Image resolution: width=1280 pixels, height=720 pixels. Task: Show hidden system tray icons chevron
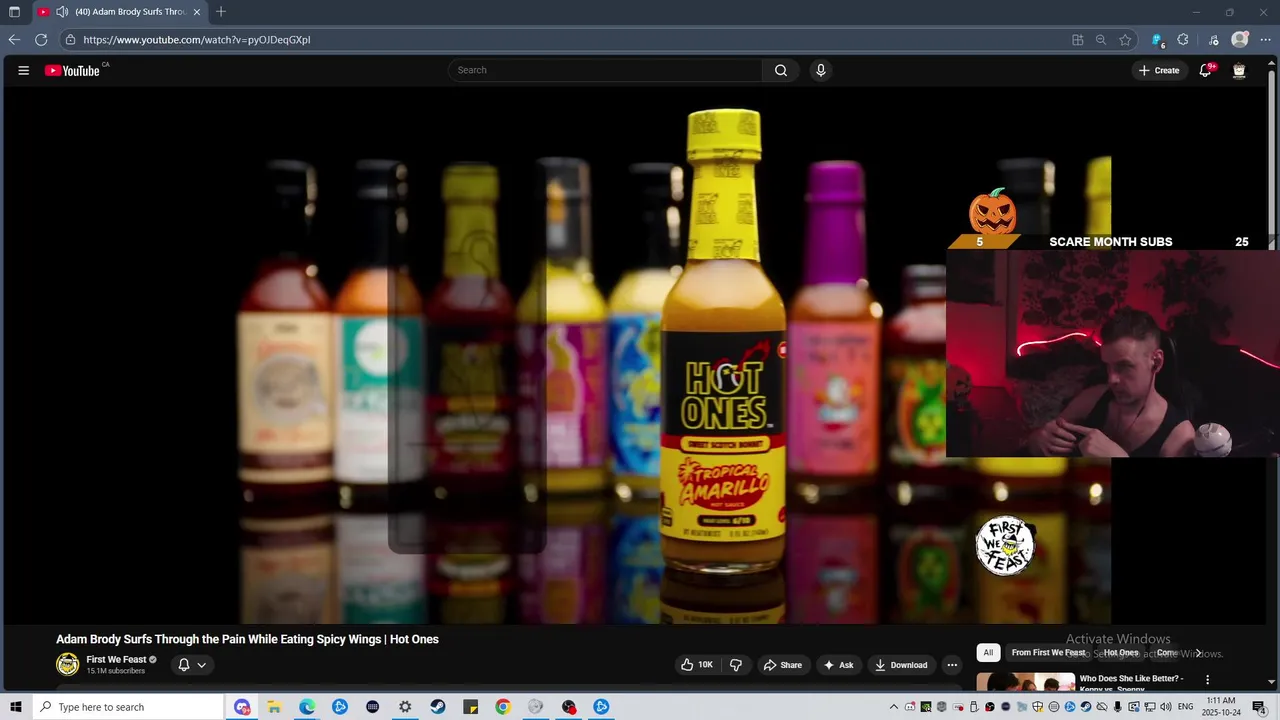pyautogui.click(x=894, y=707)
